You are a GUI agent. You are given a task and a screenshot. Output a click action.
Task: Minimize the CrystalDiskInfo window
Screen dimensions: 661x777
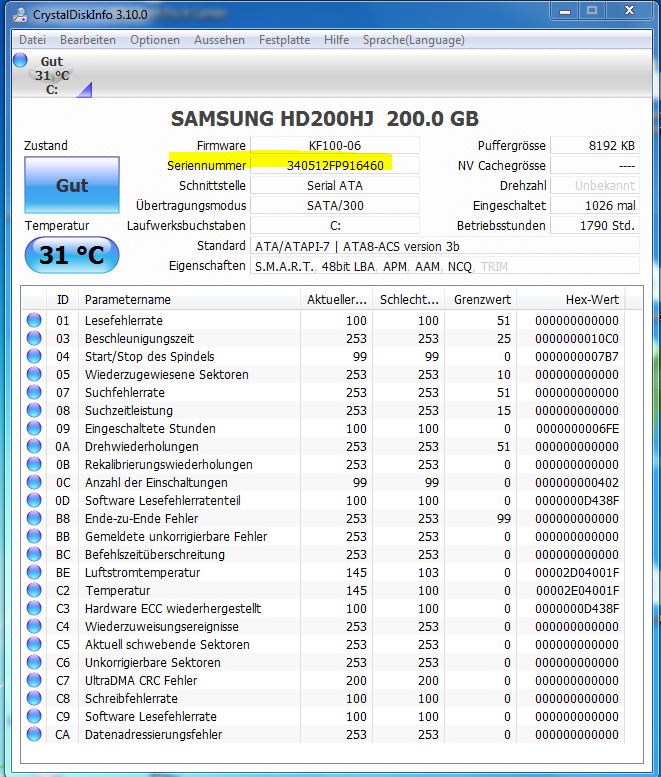pyautogui.click(x=565, y=11)
